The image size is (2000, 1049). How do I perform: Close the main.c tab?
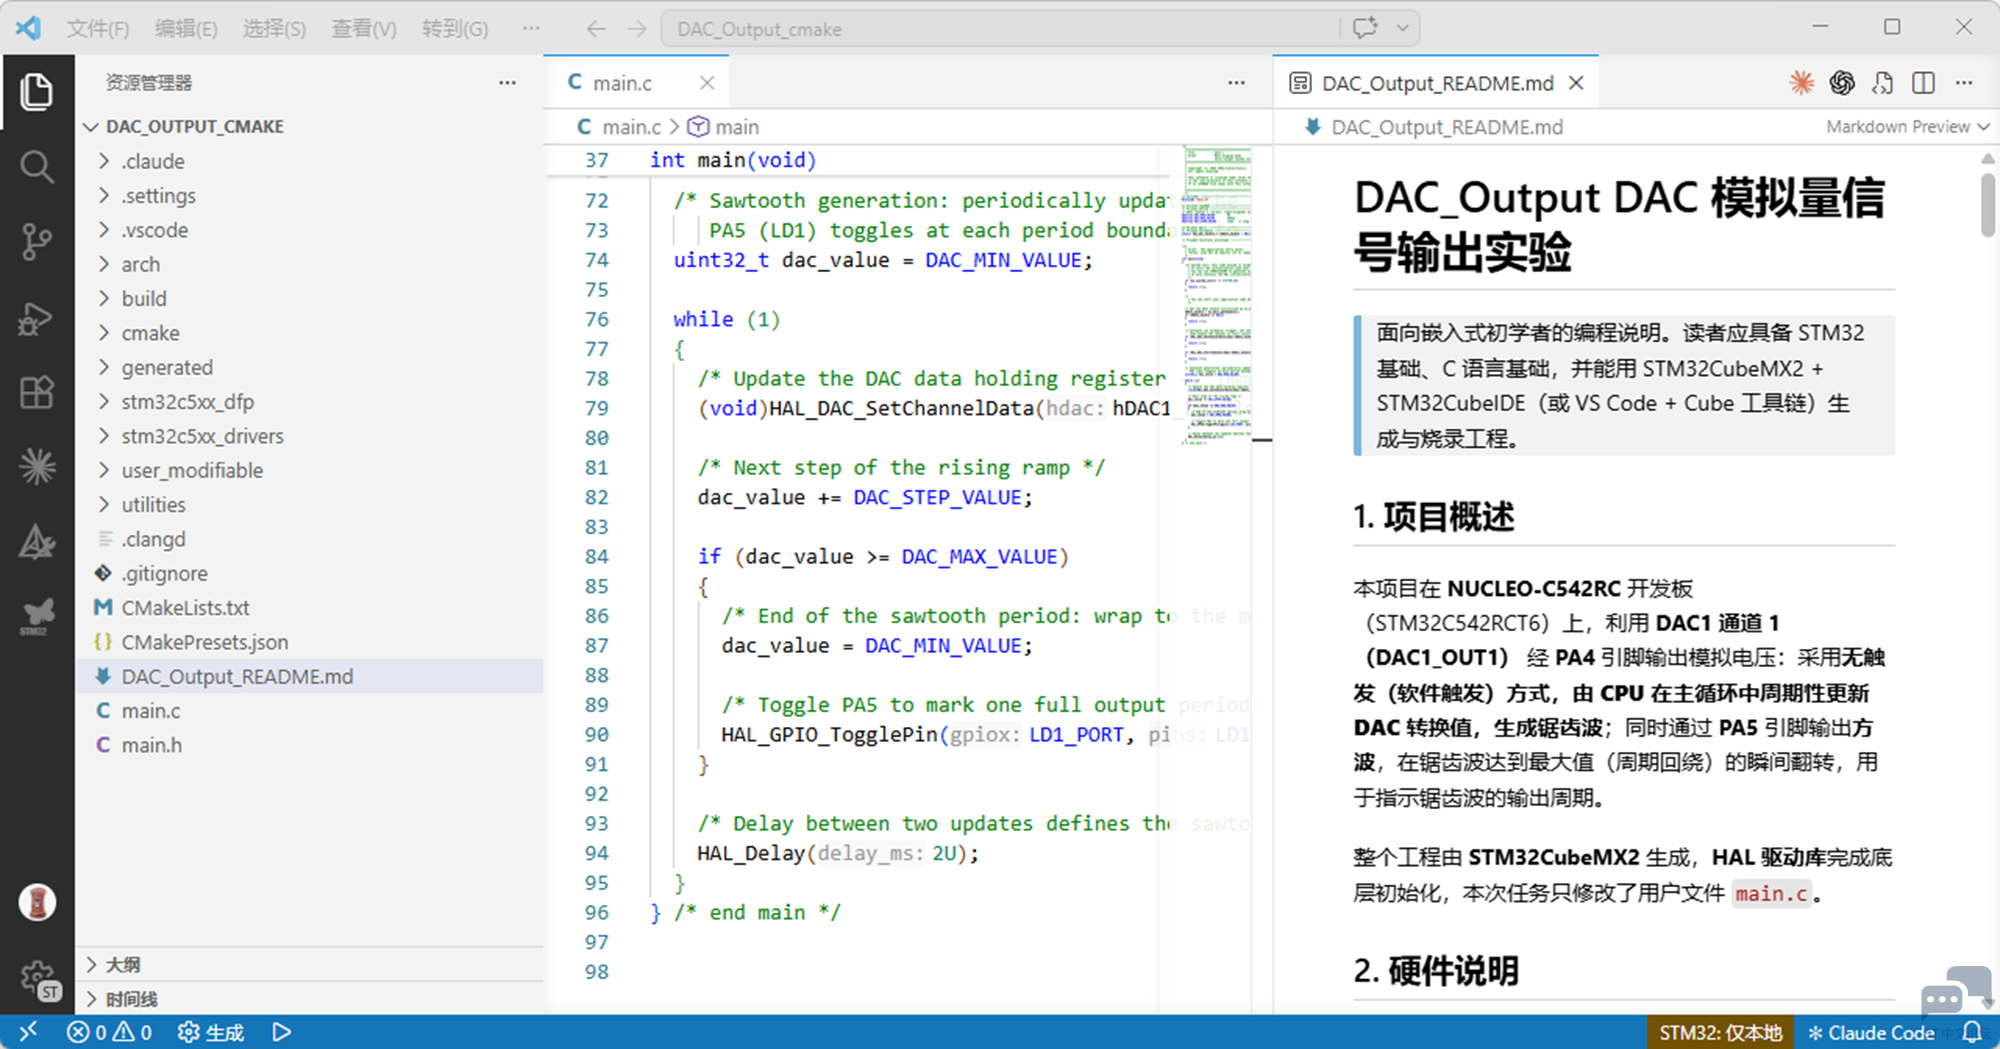[707, 83]
